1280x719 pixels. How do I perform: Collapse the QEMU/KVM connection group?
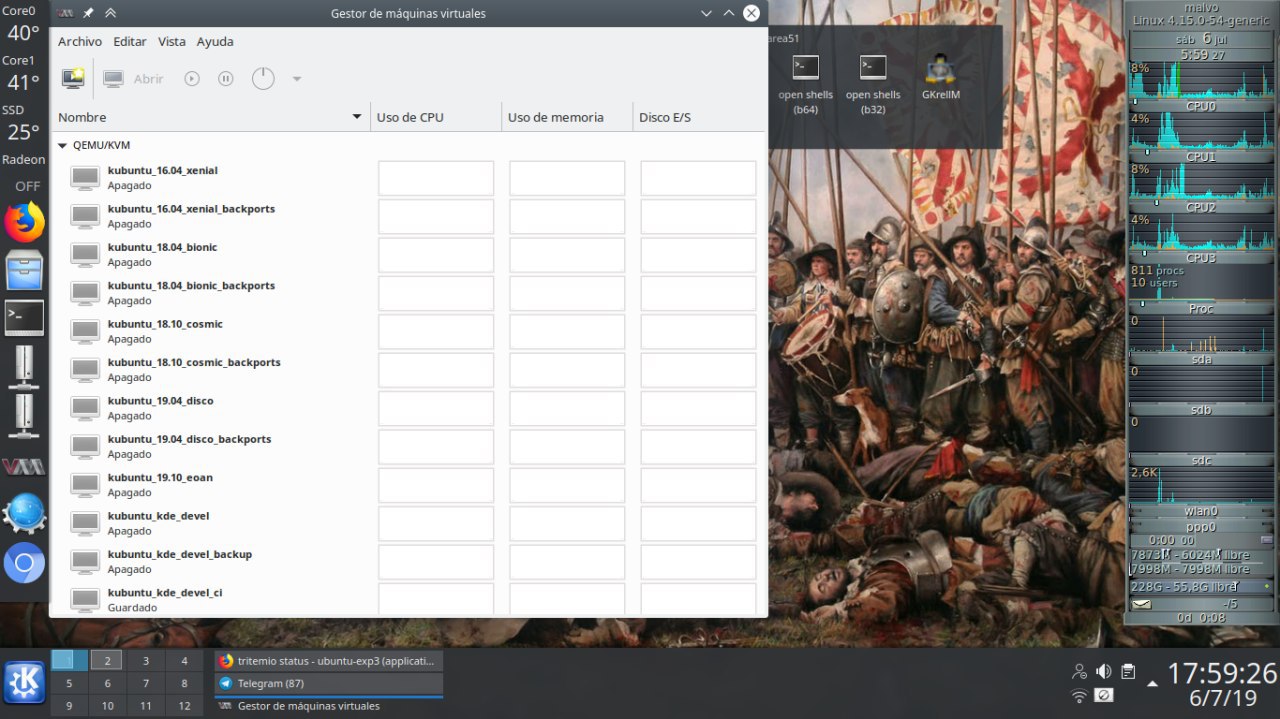click(62, 145)
